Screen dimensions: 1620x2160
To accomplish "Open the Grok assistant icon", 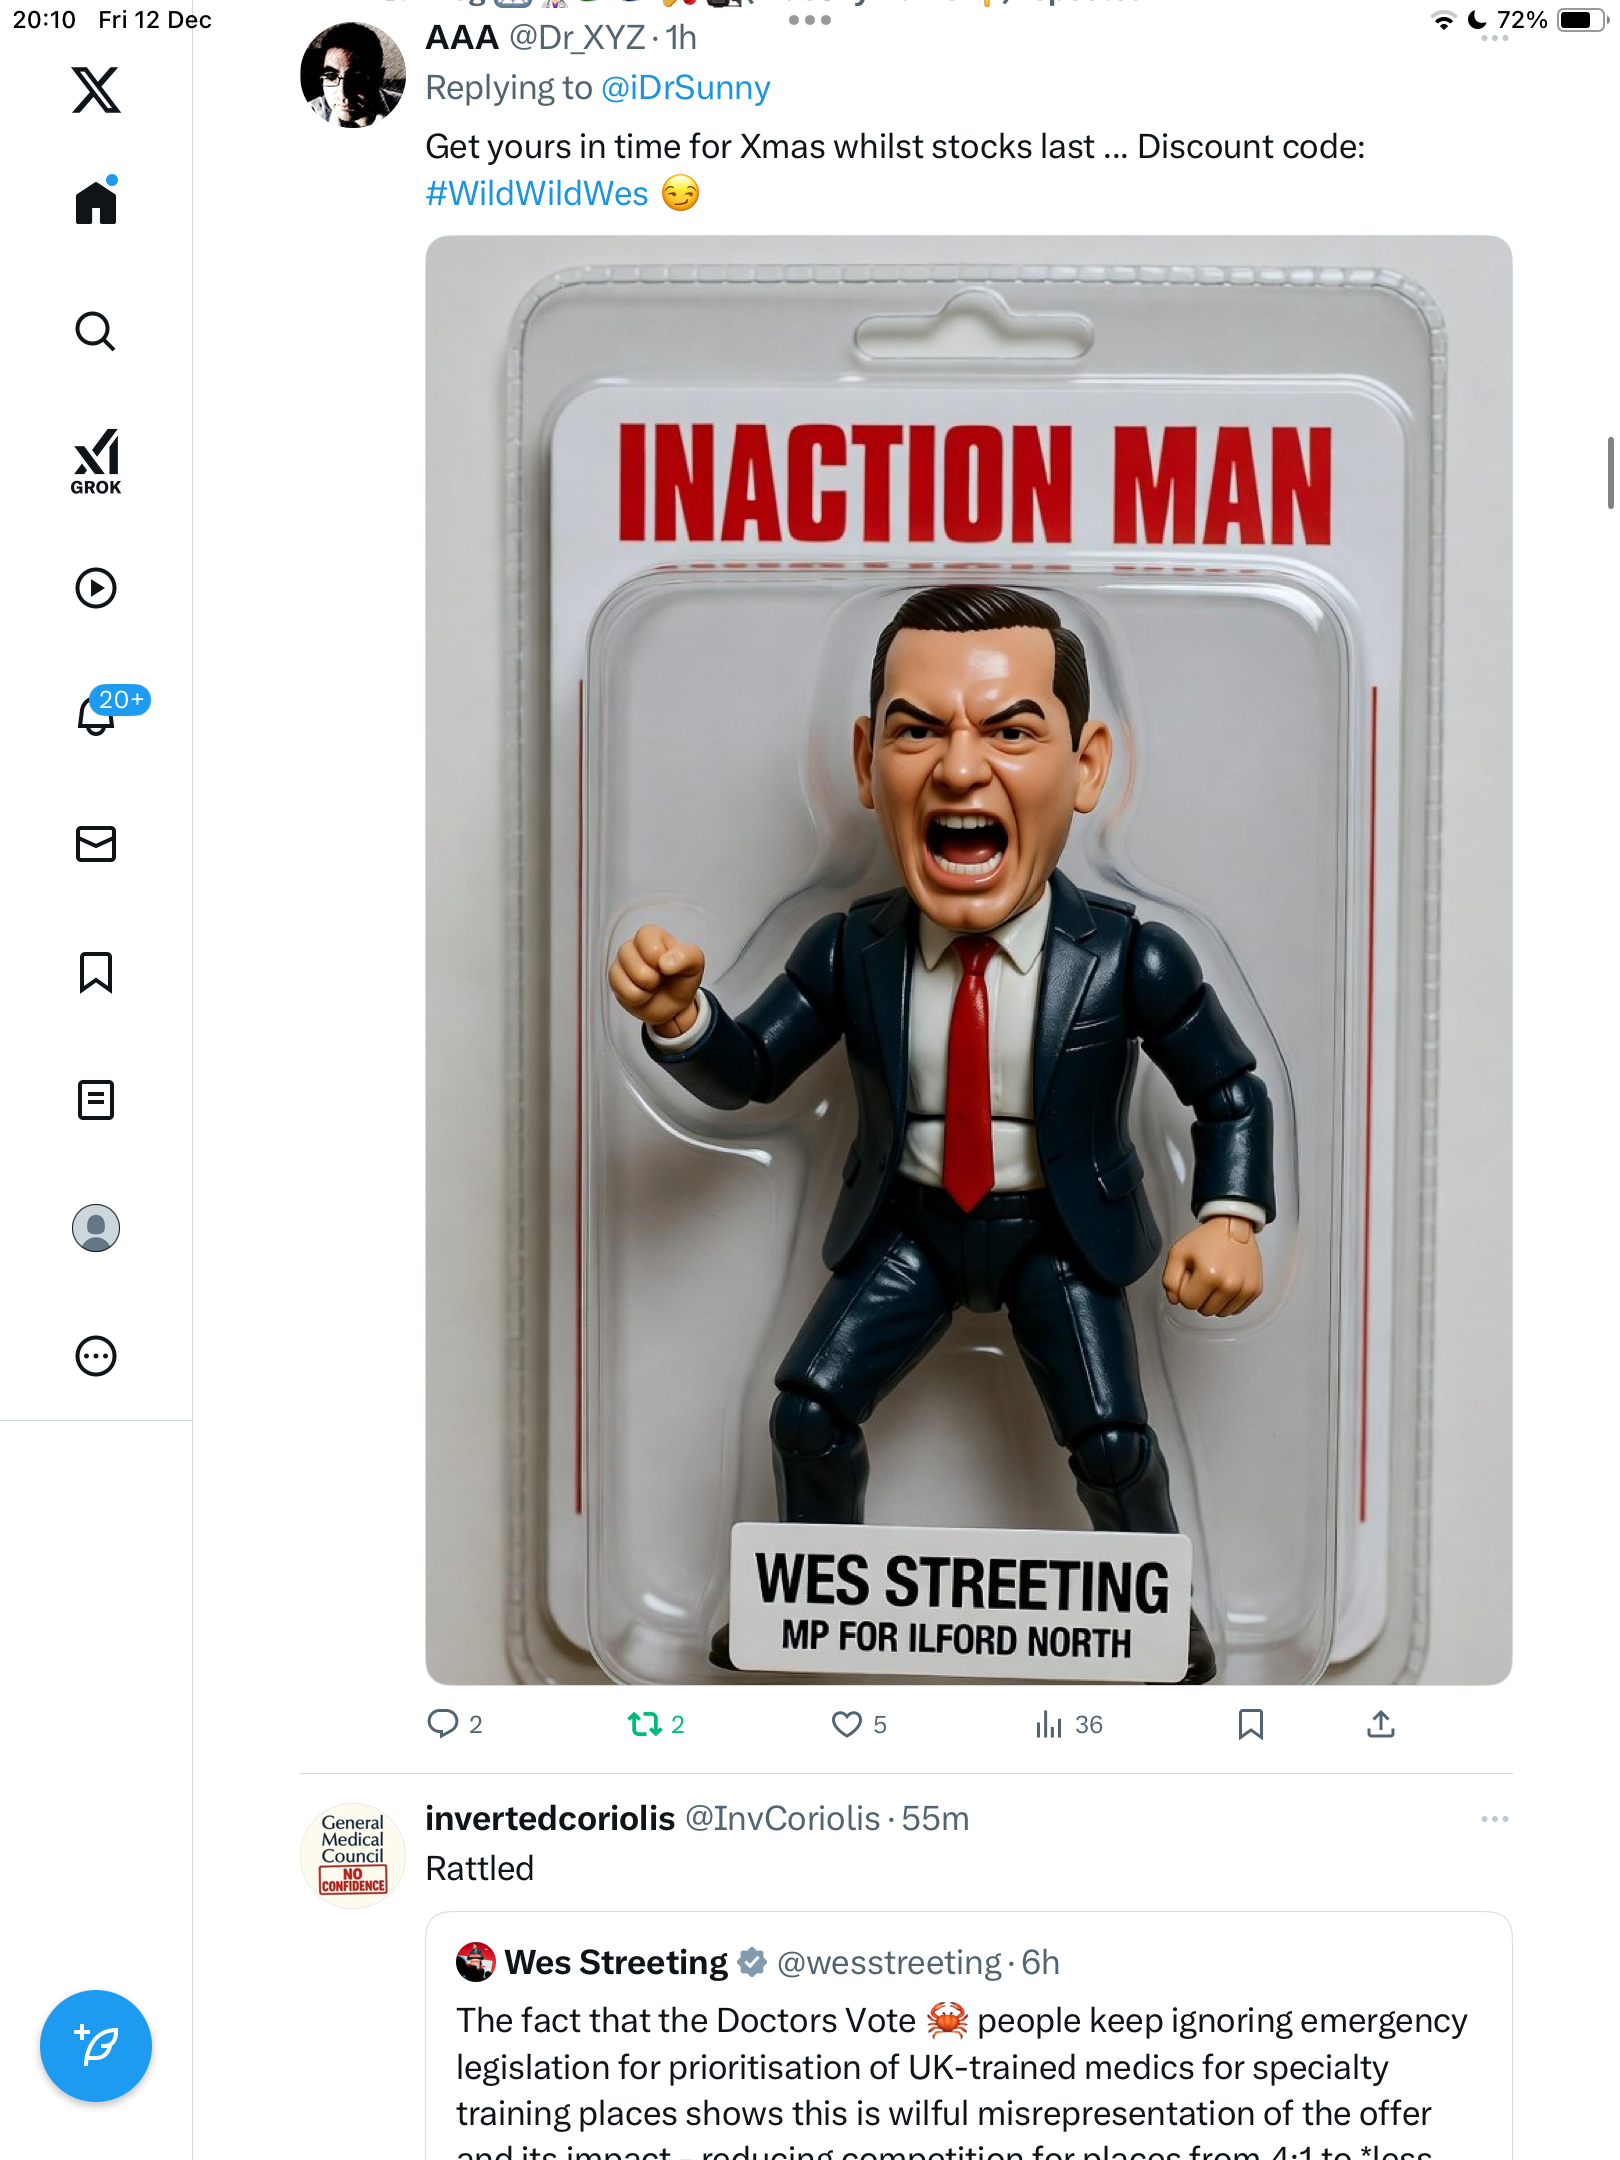I will (96, 461).
